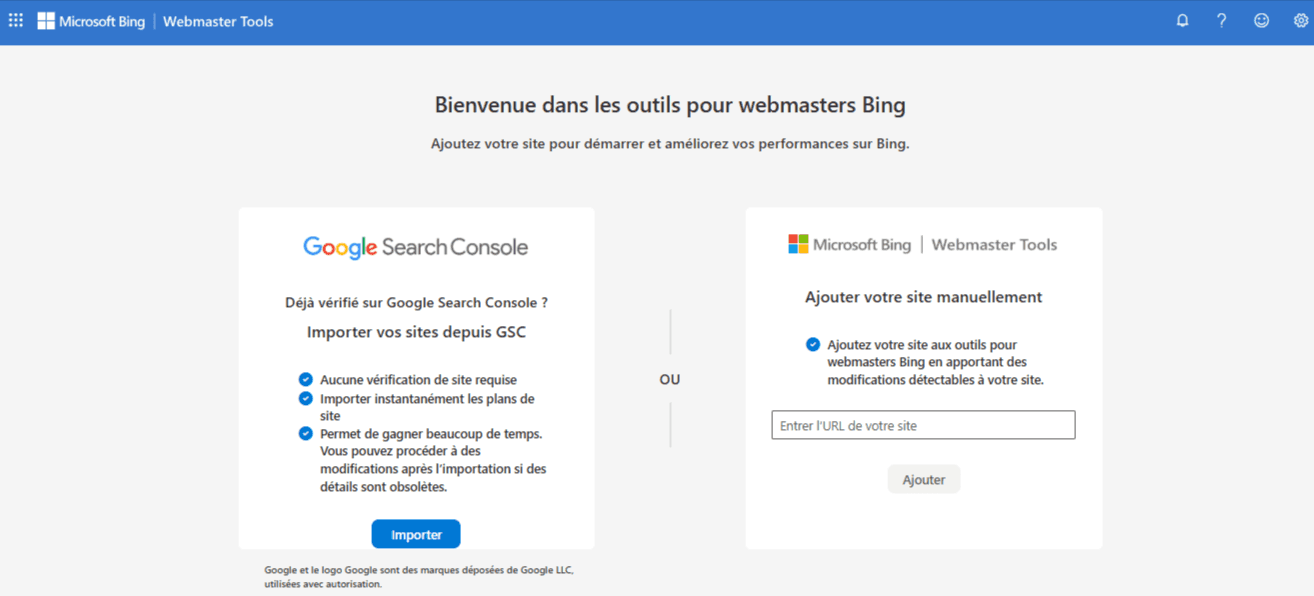Click the checkmark beside "Importer instantanément les plans"
The image size is (1314, 596).
point(306,399)
